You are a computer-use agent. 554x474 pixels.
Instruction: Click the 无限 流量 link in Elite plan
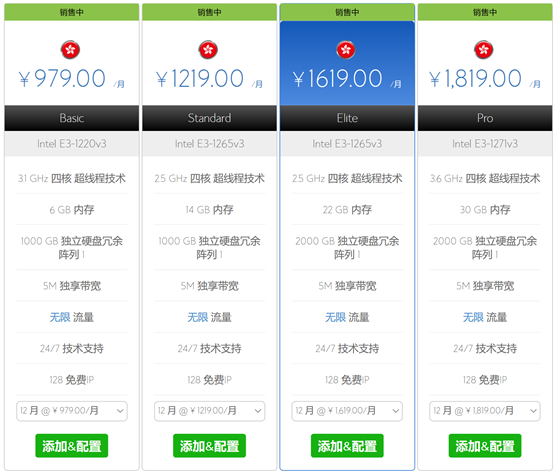click(347, 317)
